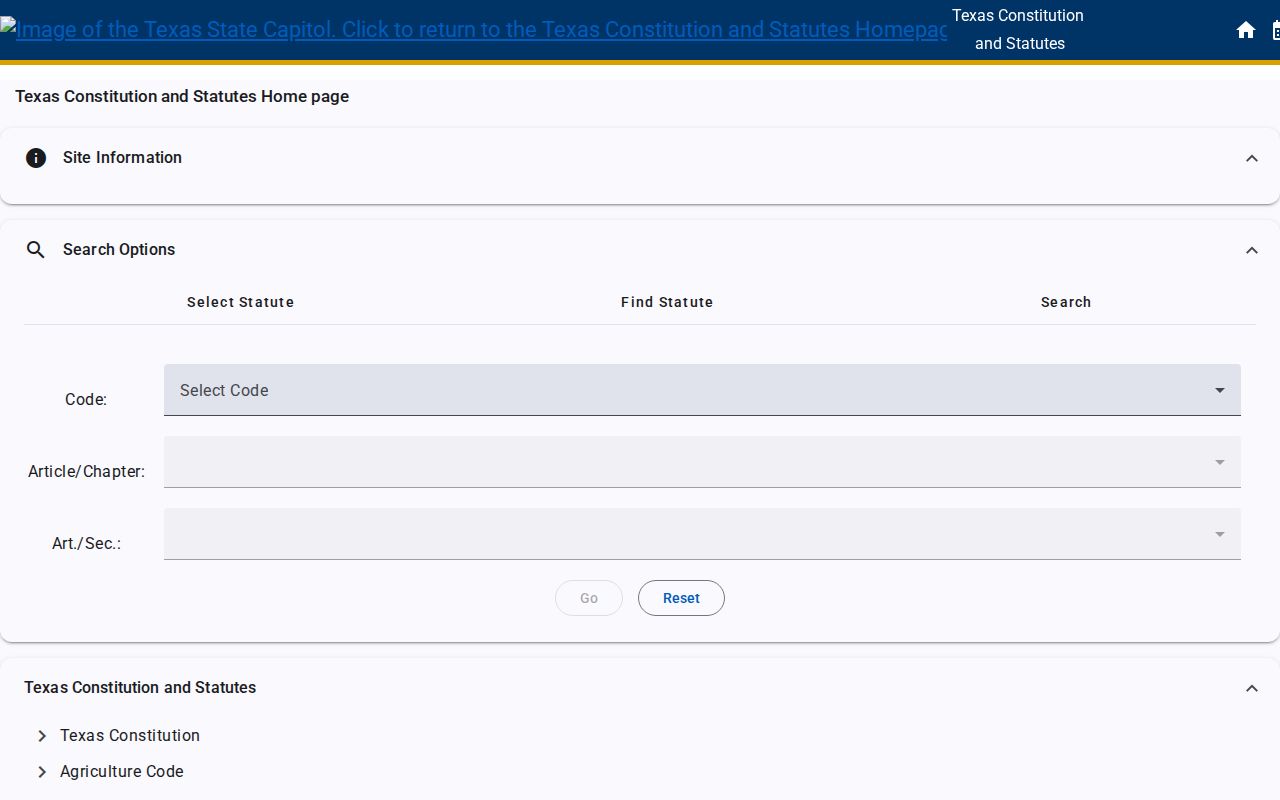Switch to the Find Statute tab
Viewport: 1280px width, 800px height.
point(667,302)
